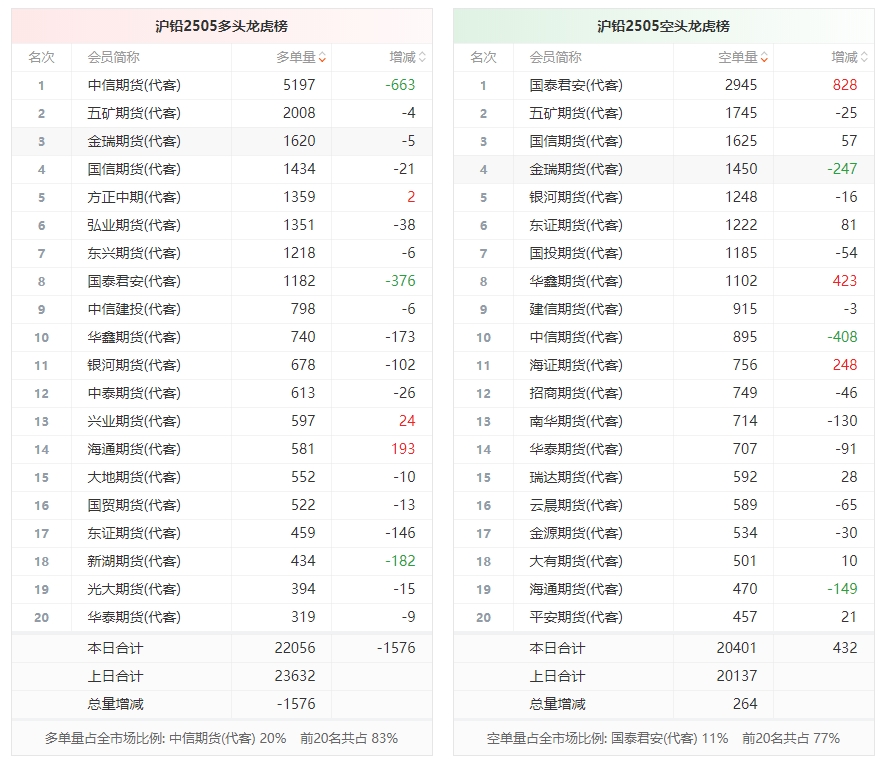Select 国信期货(代客) in short ranking
Screen dimensions: 885x763
[576, 141]
